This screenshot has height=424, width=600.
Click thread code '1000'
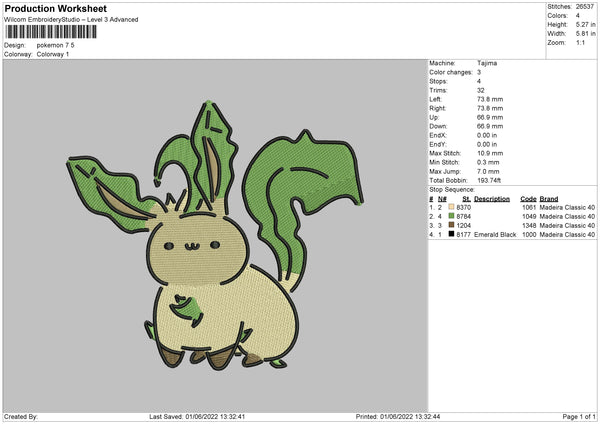529,234
